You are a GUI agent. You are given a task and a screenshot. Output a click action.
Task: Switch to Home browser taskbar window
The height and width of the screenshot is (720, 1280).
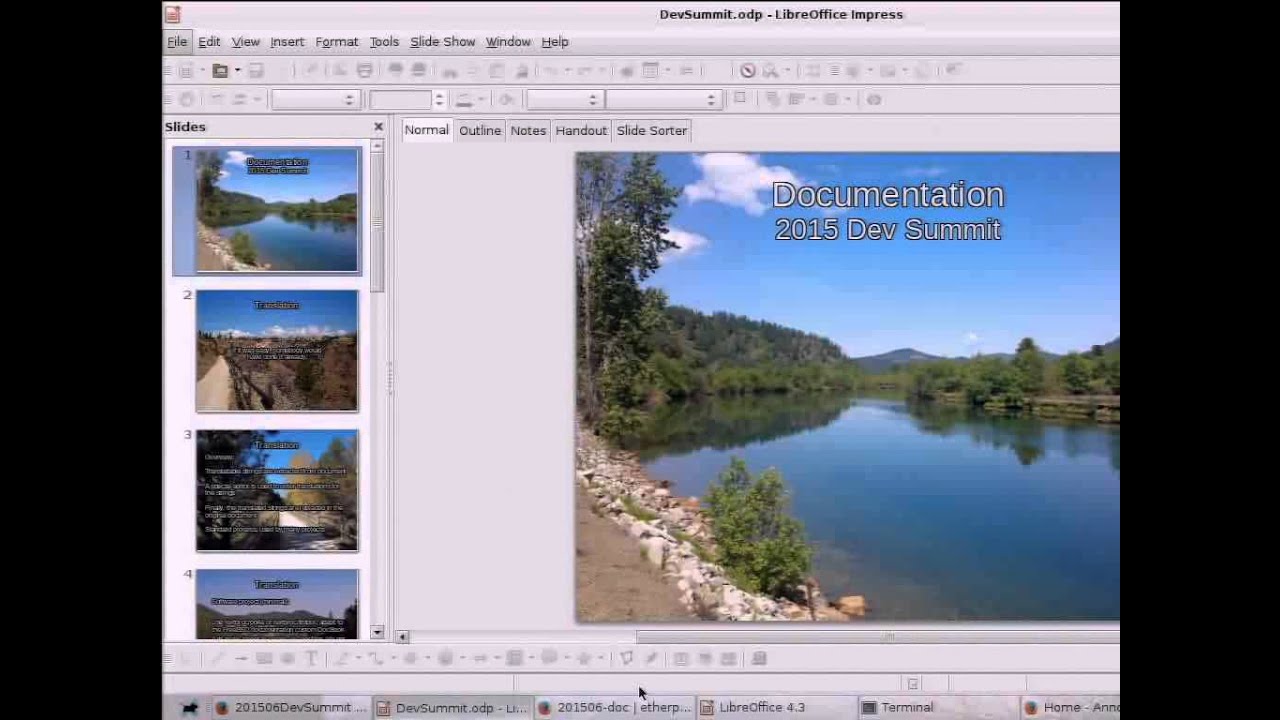click(x=1070, y=707)
